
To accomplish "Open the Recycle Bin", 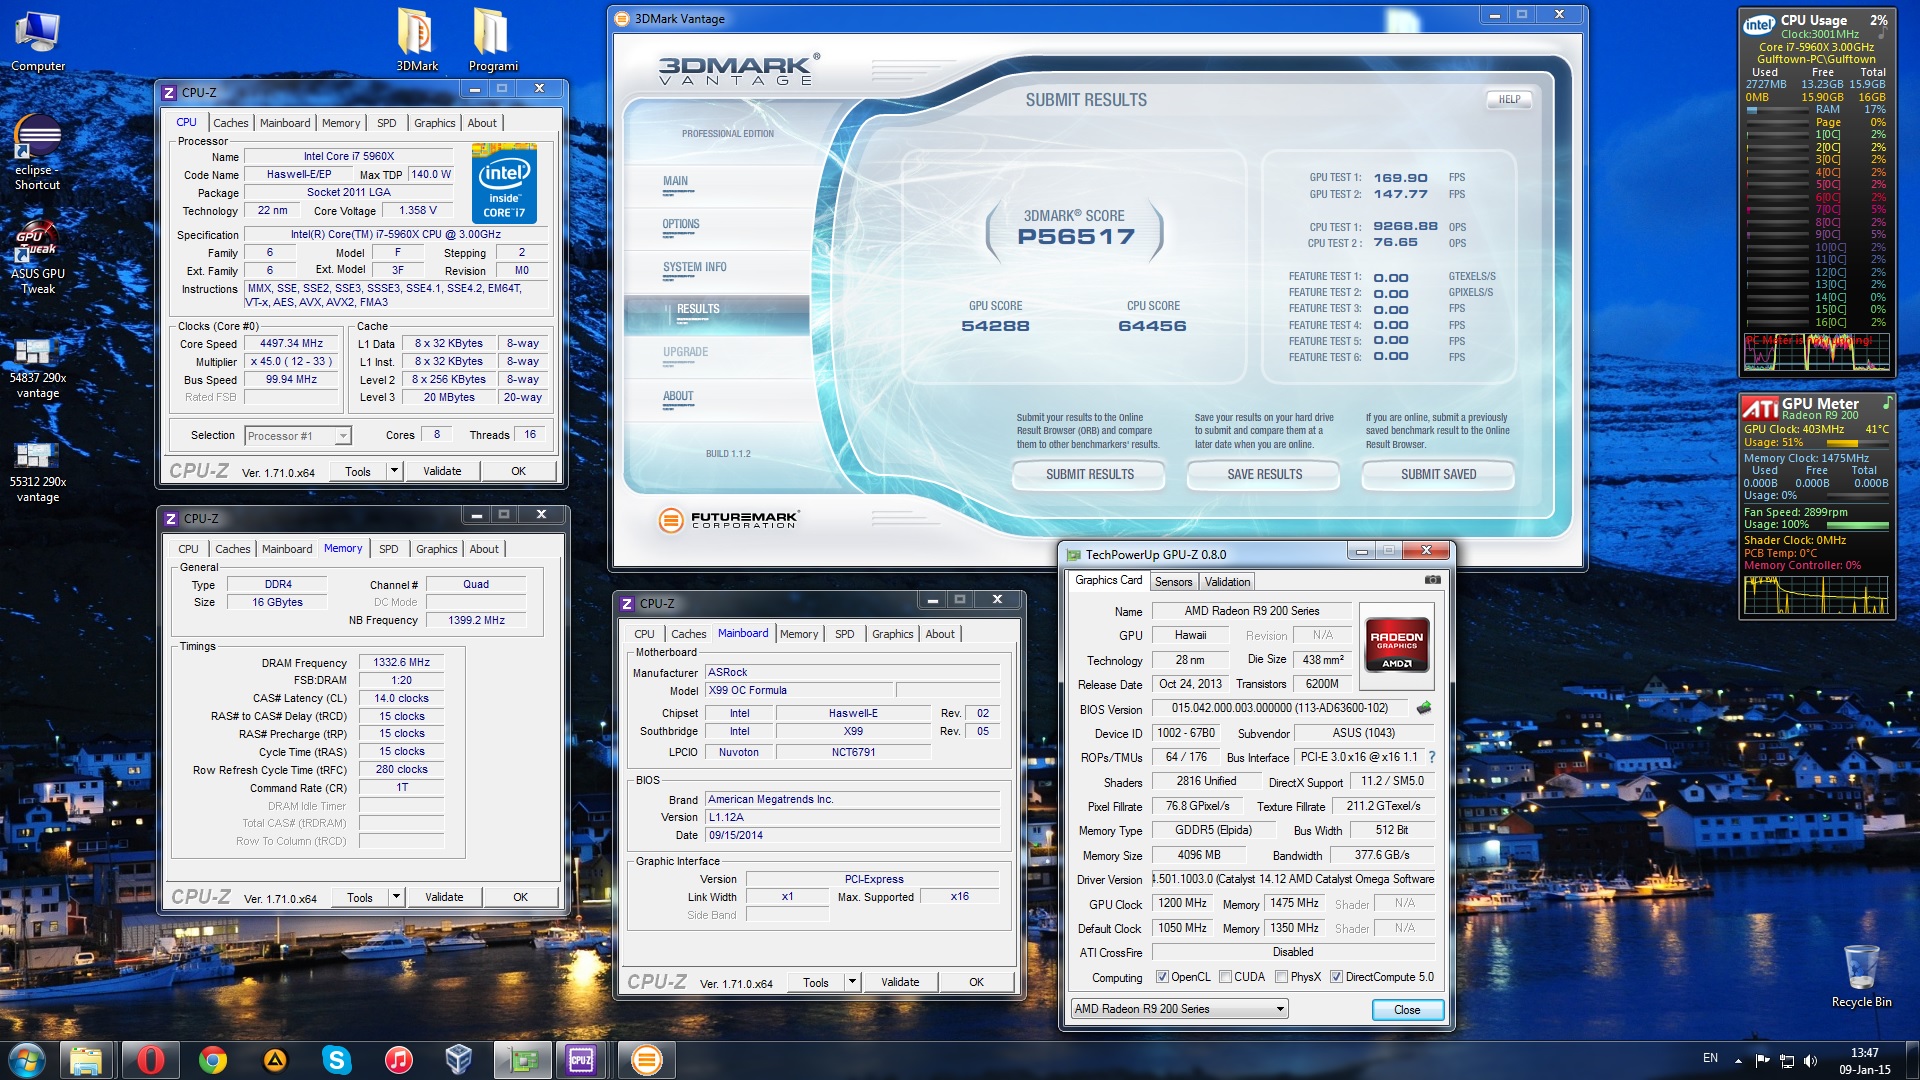I will [1861, 975].
